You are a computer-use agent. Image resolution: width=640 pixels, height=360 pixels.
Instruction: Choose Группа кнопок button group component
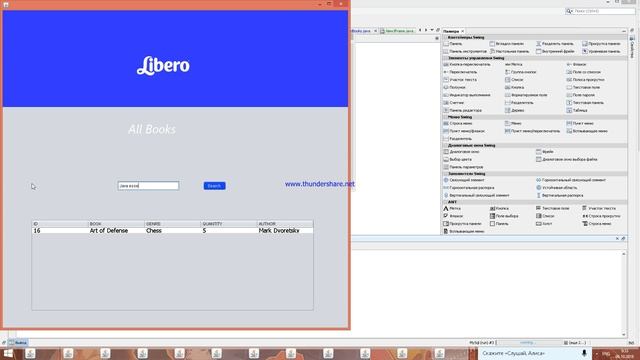coord(520,72)
